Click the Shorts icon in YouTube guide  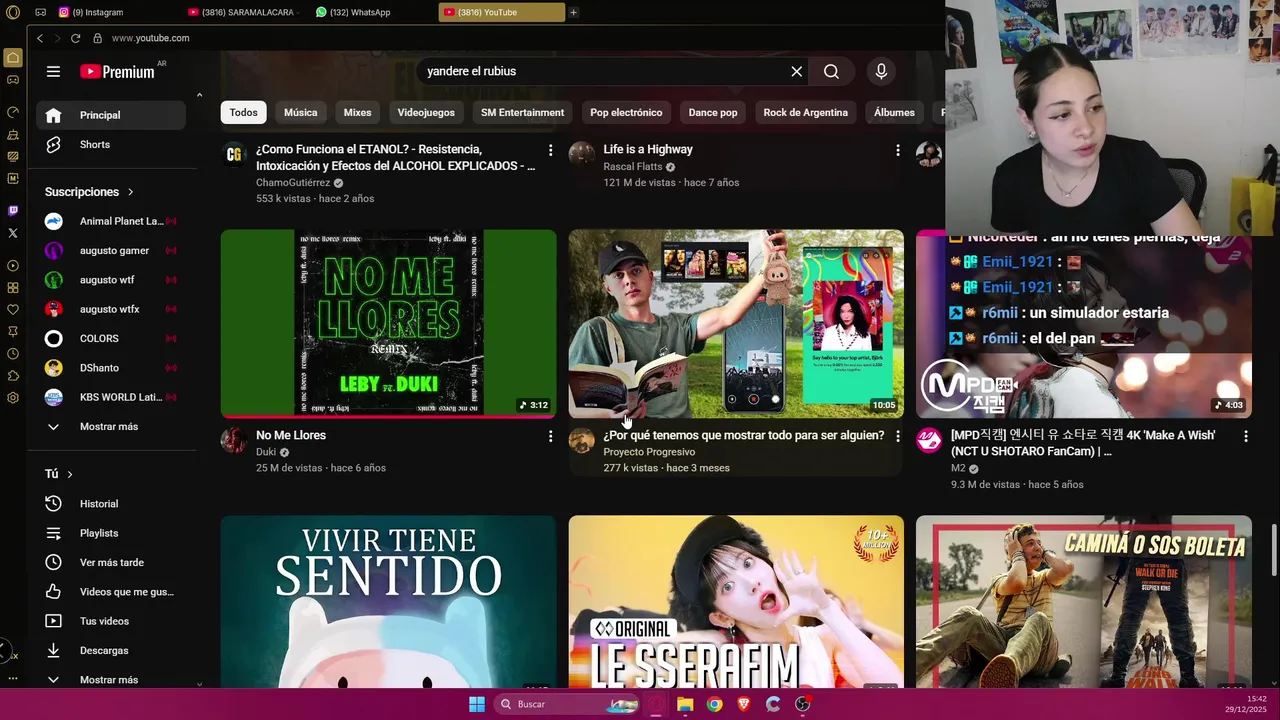tap(54, 144)
